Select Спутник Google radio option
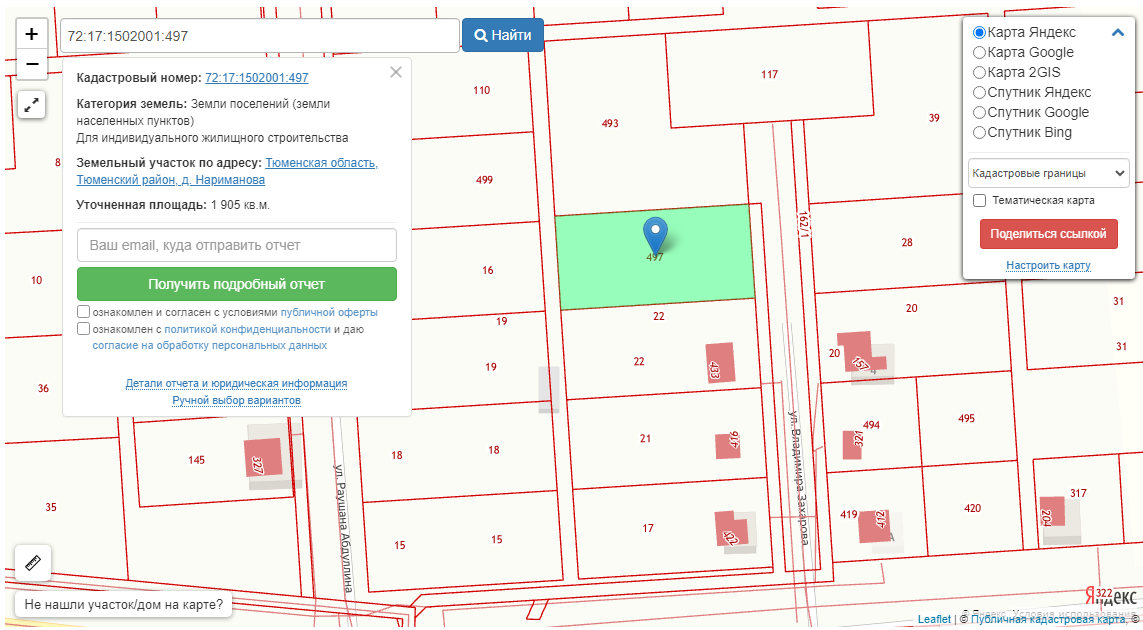 click(980, 112)
